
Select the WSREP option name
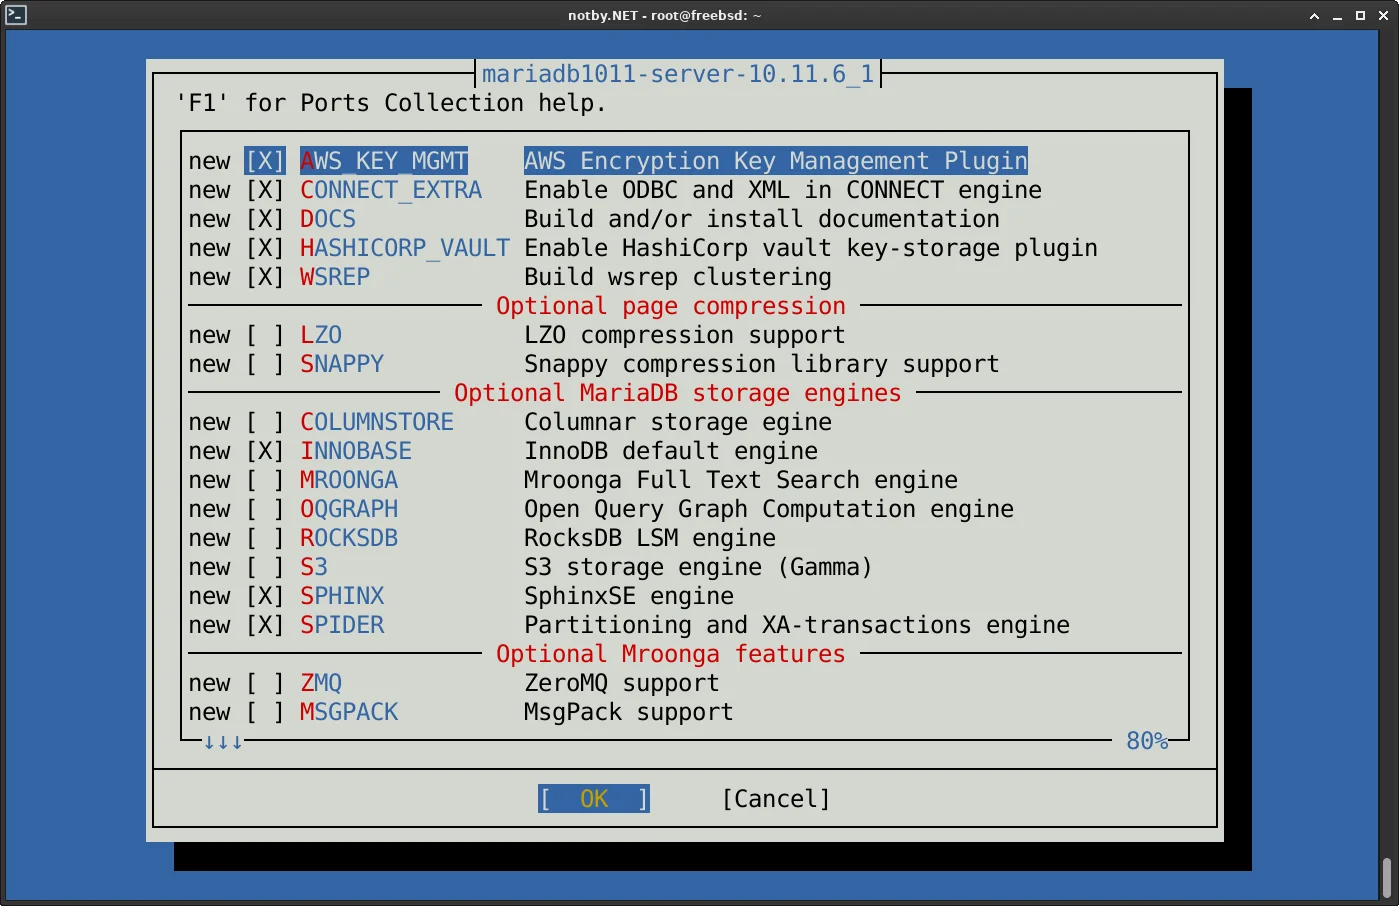[335, 277]
